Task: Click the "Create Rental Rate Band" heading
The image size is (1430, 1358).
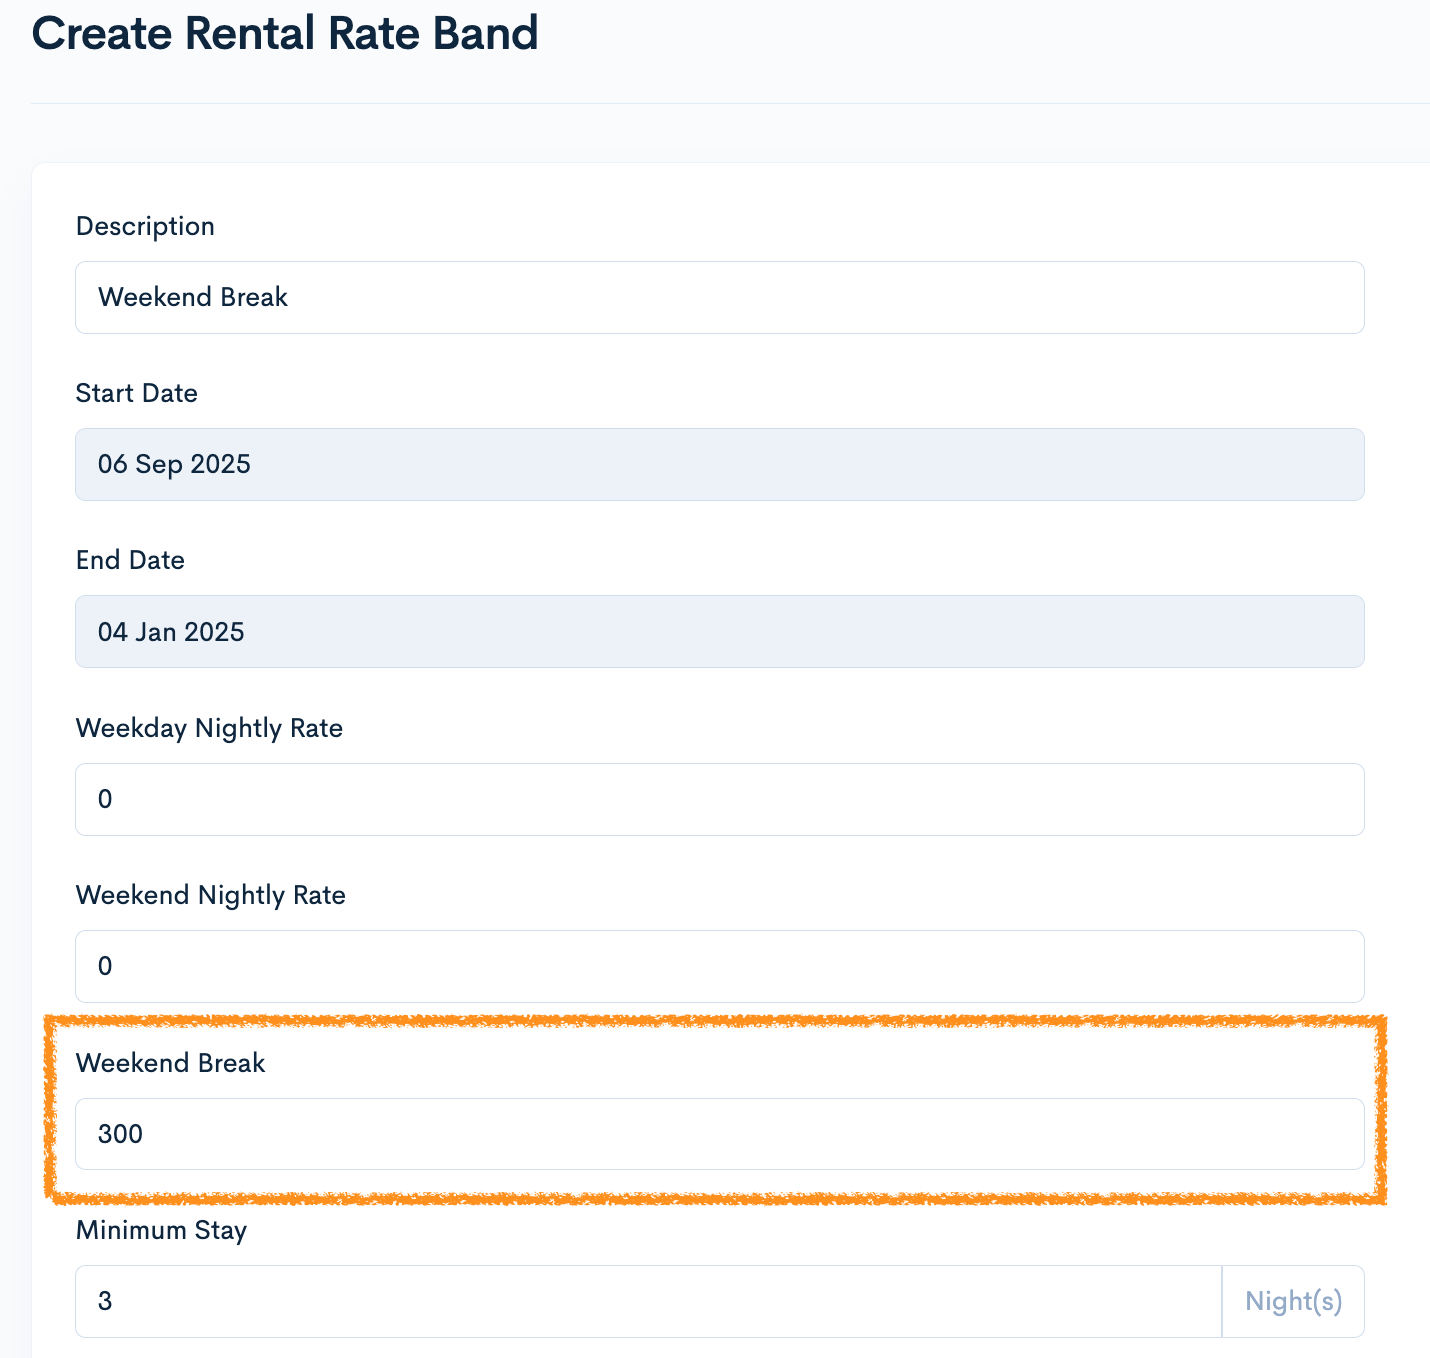Action: [285, 34]
